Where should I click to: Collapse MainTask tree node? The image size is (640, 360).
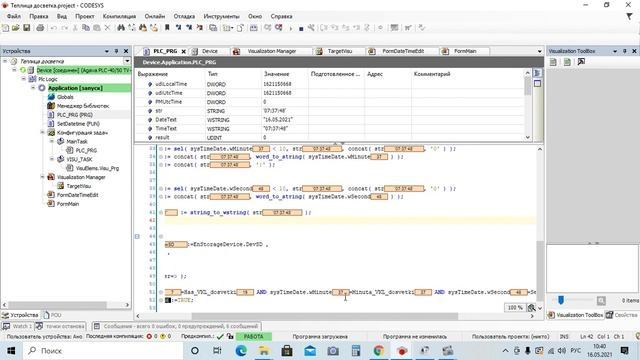(x=52, y=141)
